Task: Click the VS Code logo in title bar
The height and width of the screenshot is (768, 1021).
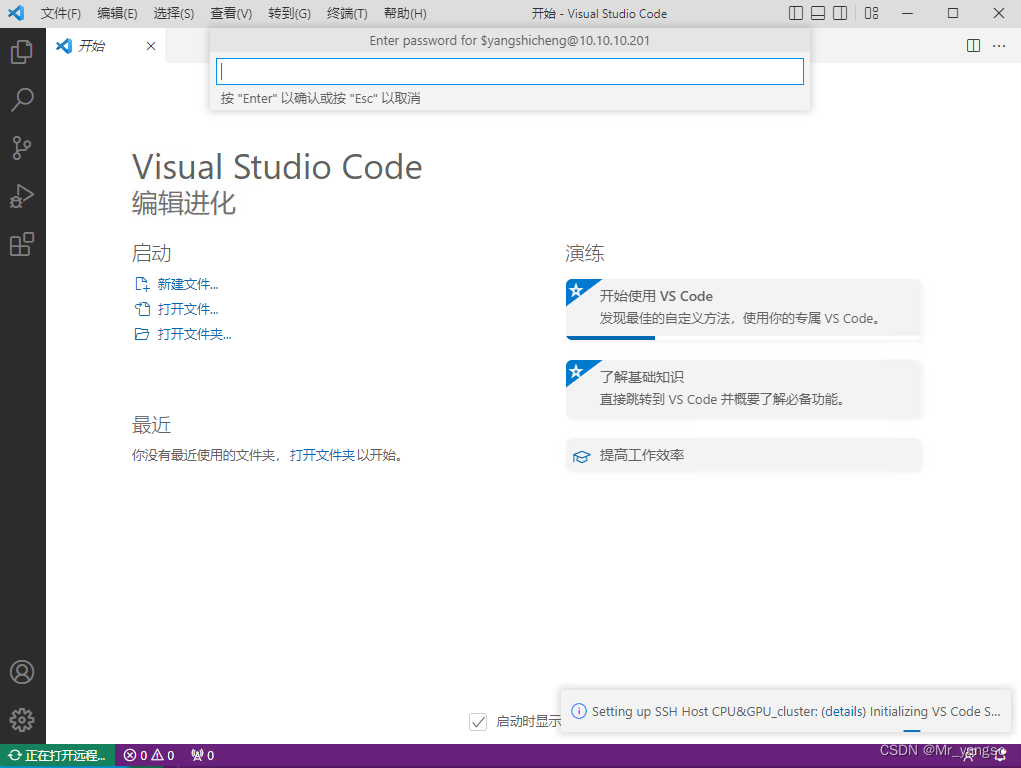Action: (x=16, y=13)
